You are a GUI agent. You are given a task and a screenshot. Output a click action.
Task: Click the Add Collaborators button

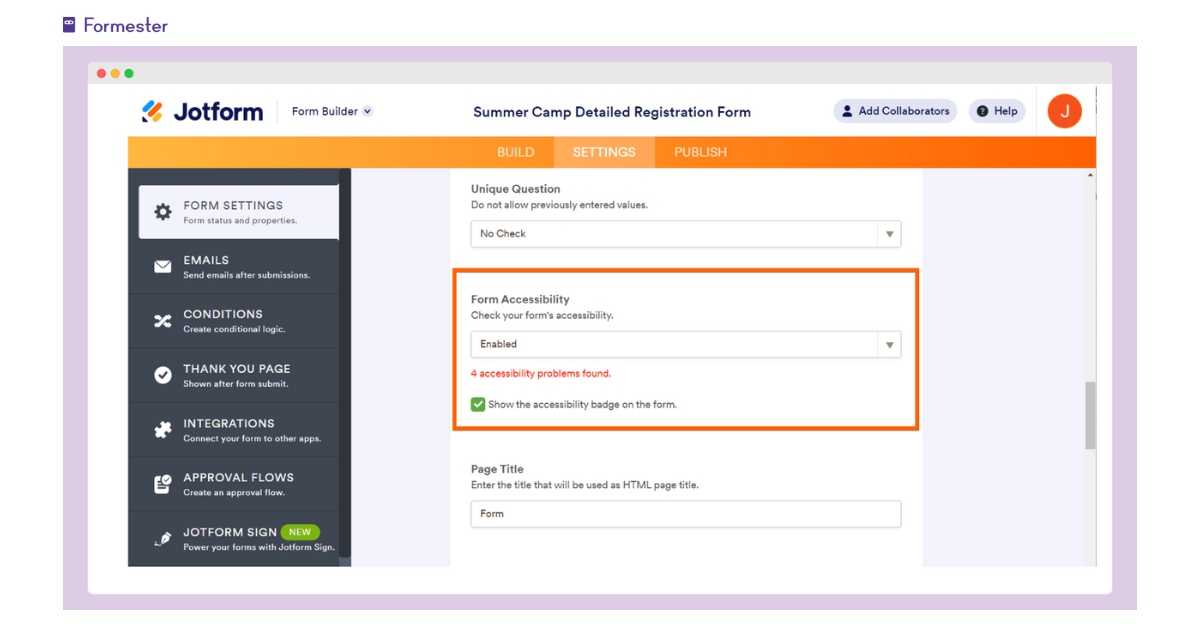pyautogui.click(x=894, y=111)
